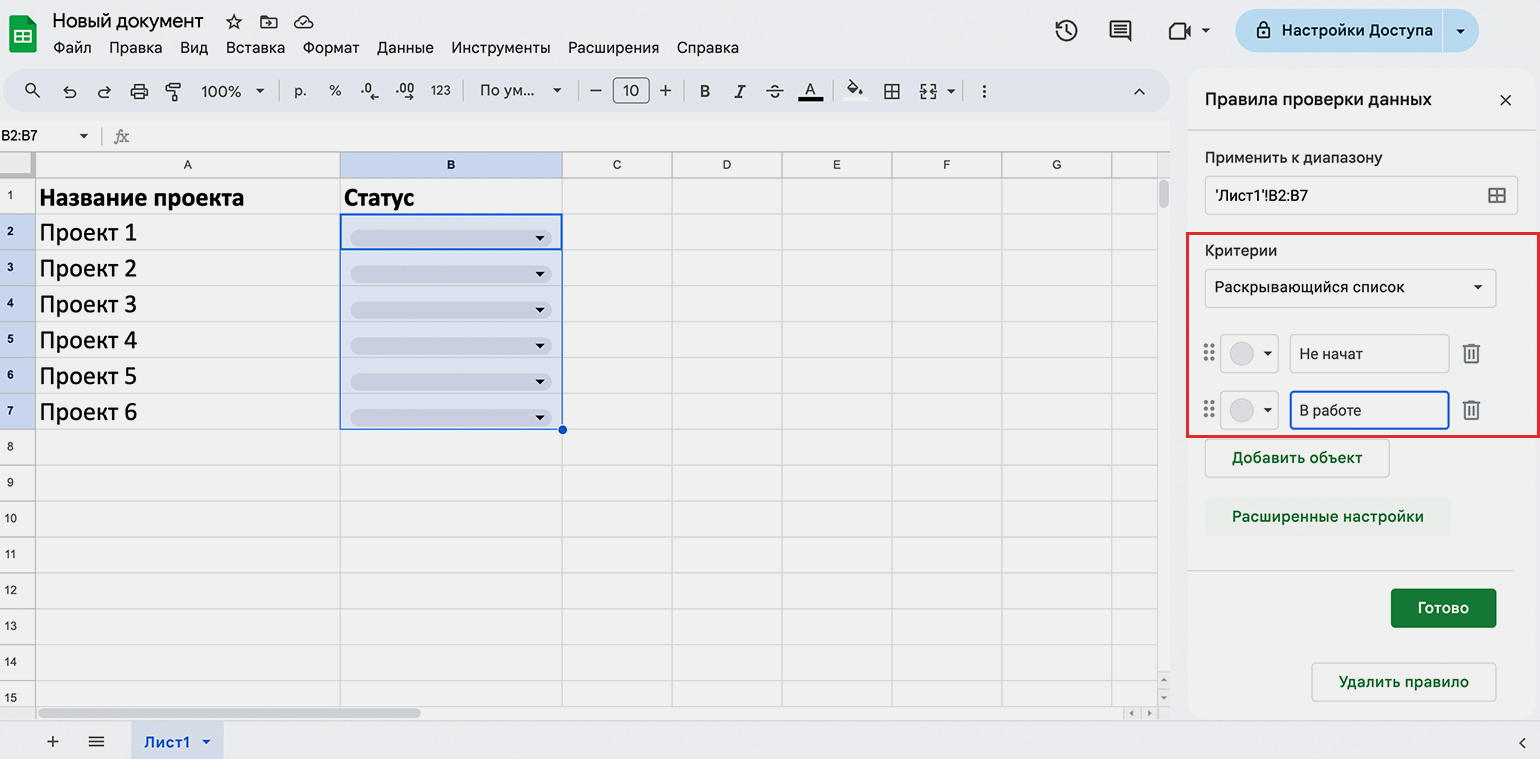1540x759 pixels.
Task: Increase decimal places
Action: tap(405, 91)
